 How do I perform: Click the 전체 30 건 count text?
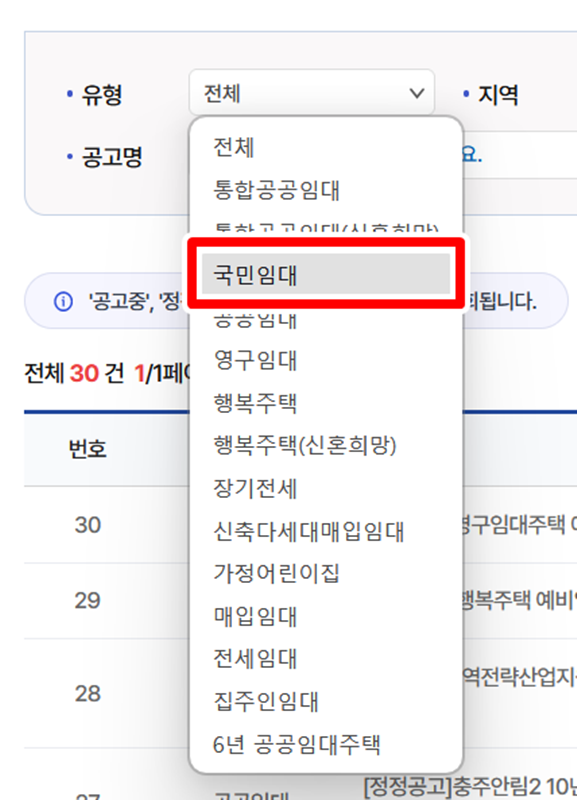point(74,373)
